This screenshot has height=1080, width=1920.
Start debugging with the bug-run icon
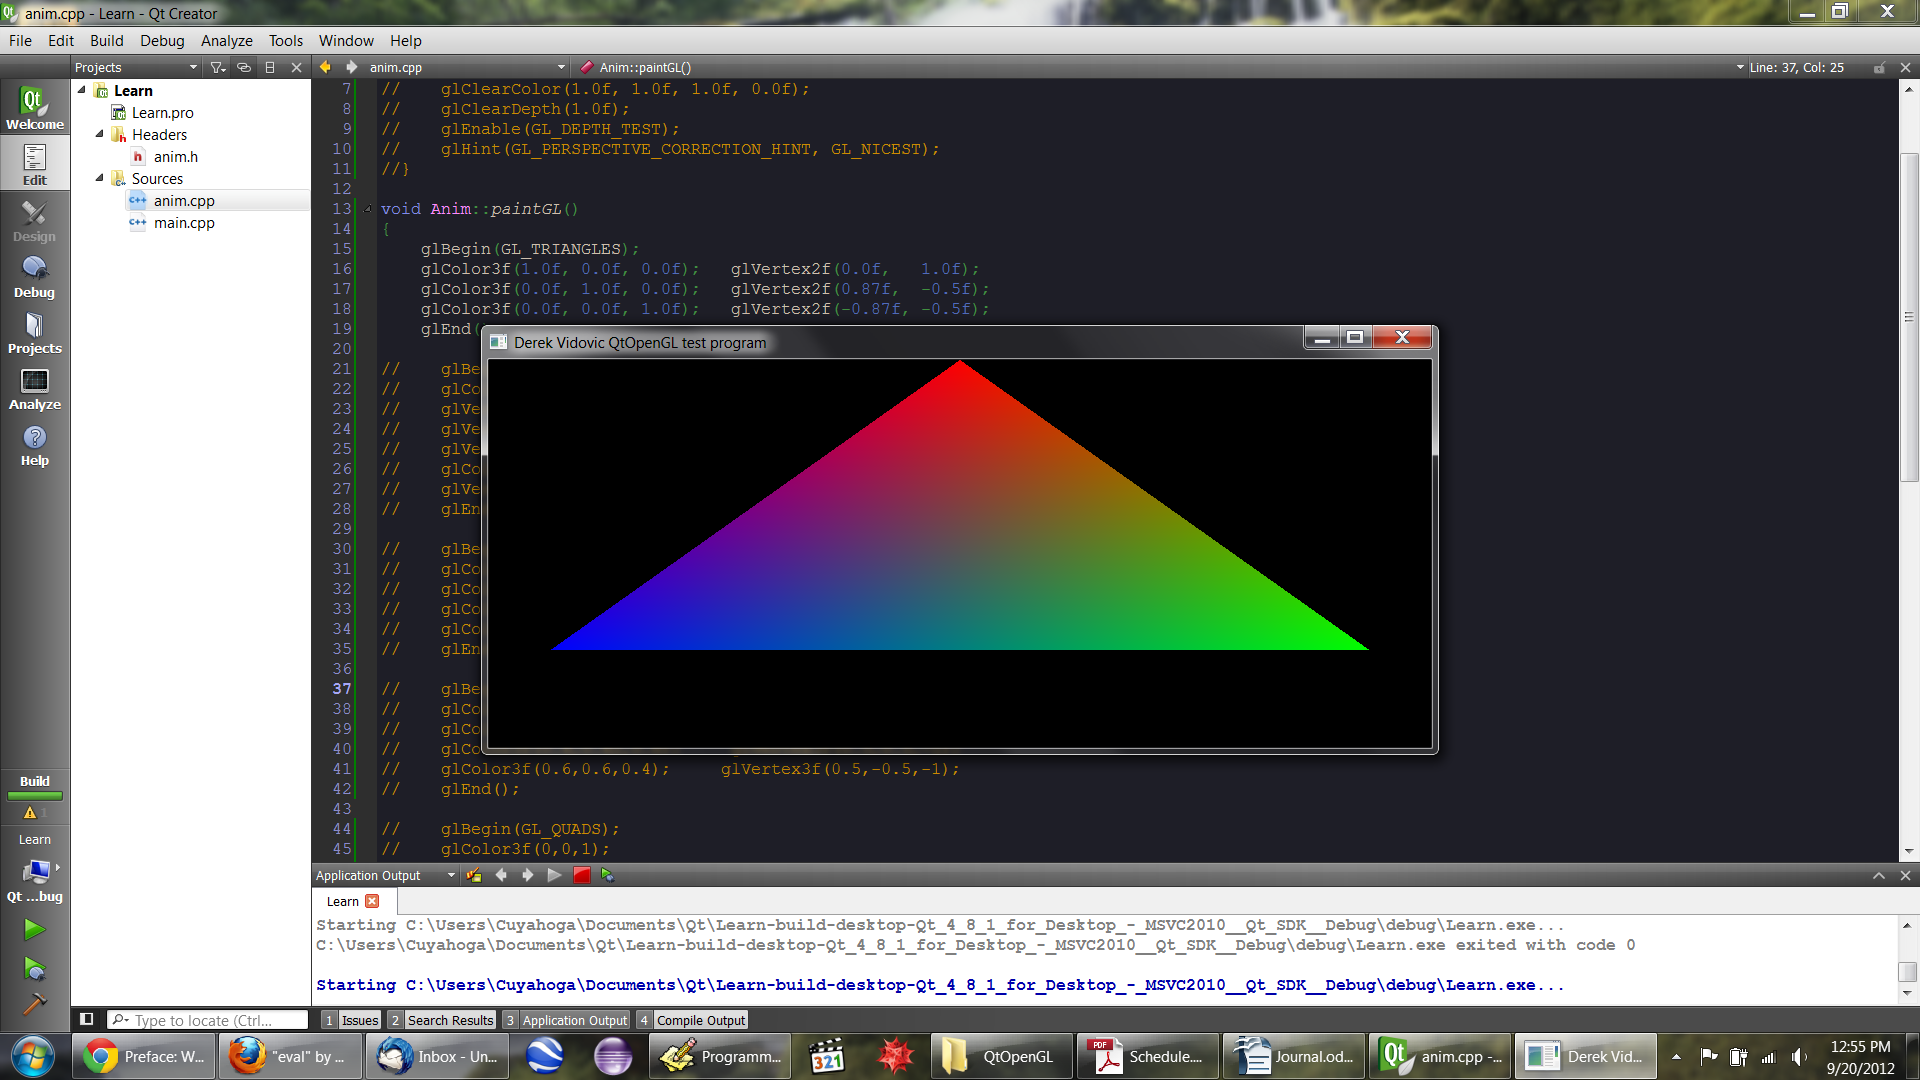34,968
